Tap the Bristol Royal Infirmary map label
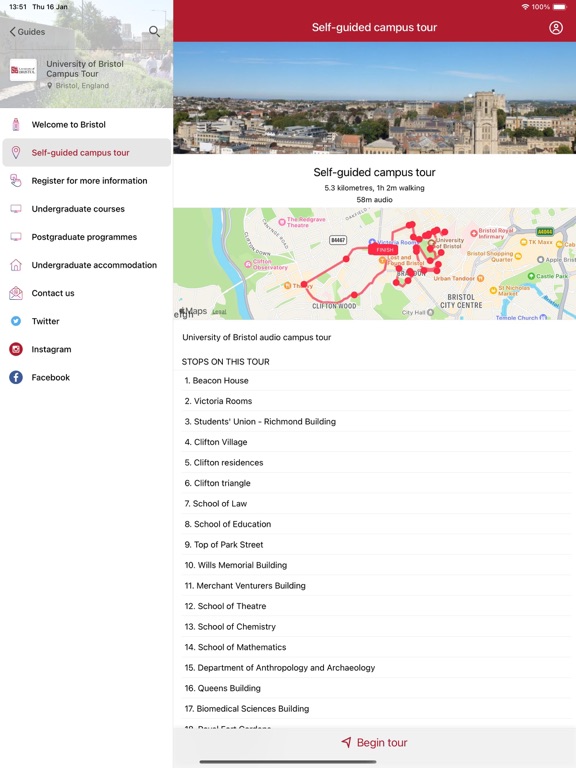 pos(496,233)
